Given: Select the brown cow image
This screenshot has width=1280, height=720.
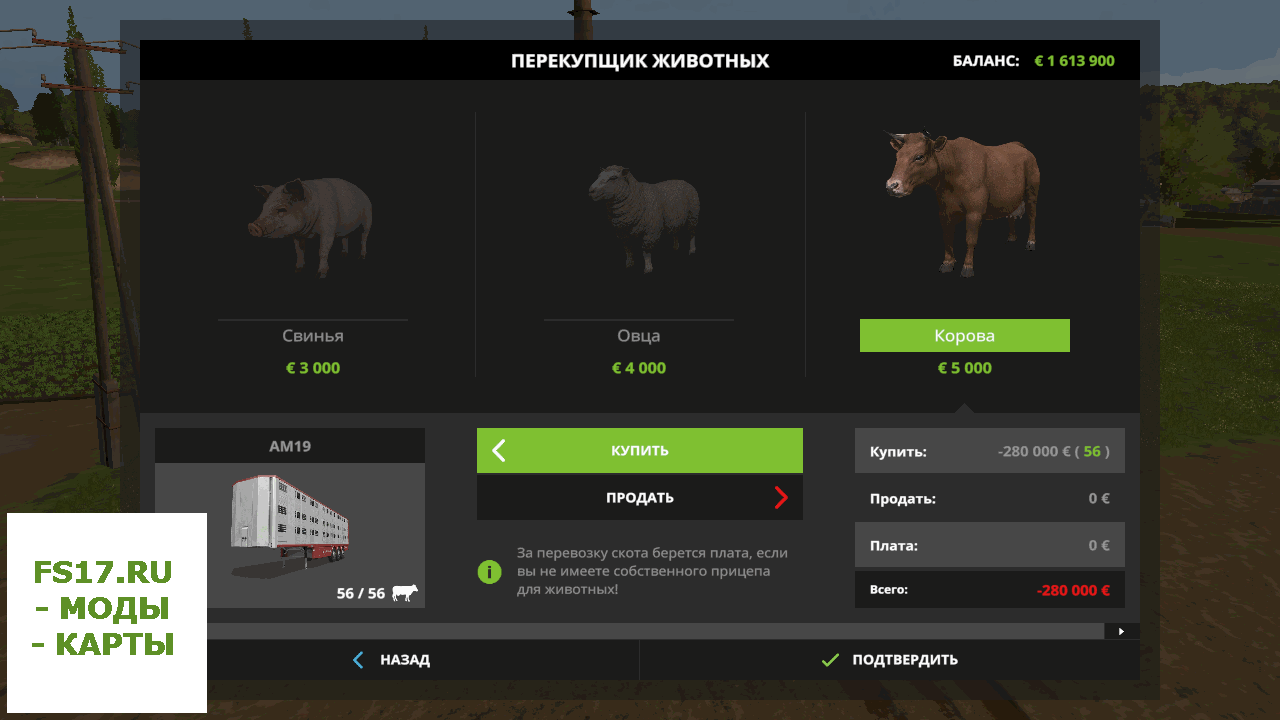Looking at the screenshot, I should coord(963,202).
